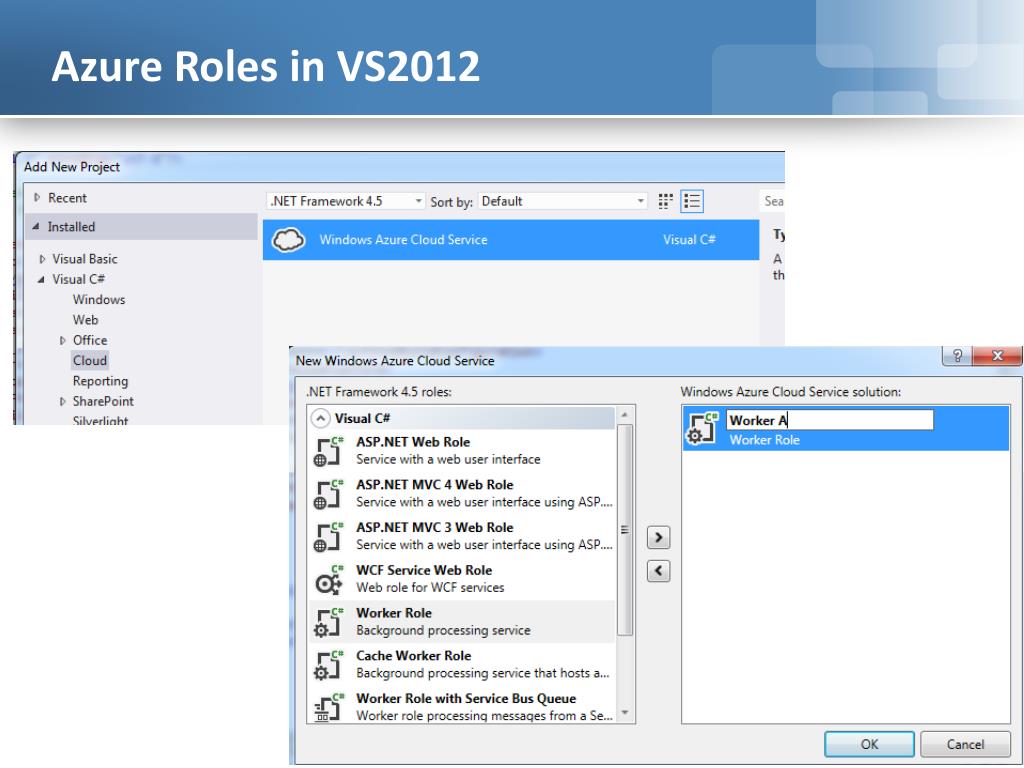Screen dimensions: 1024x768
Task: Click the Service Bus Queue worker role icon
Action: (328, 707)
